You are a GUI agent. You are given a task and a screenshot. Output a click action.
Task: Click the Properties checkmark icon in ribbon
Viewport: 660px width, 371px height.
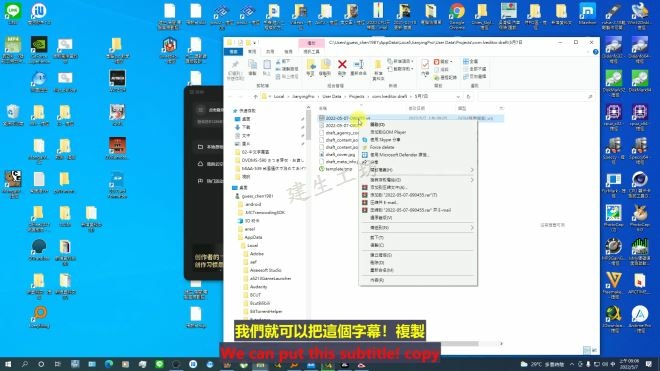425,64
